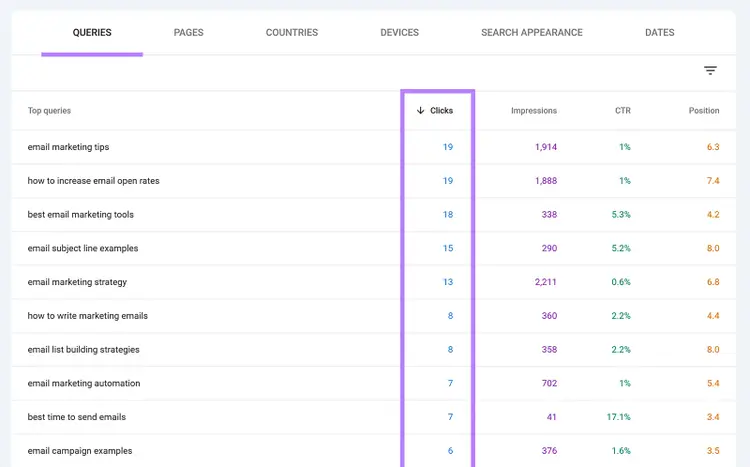This screenshot has width=750, height=467.
Task: Sort by CTR column header
Action: [x=623, y=111]
